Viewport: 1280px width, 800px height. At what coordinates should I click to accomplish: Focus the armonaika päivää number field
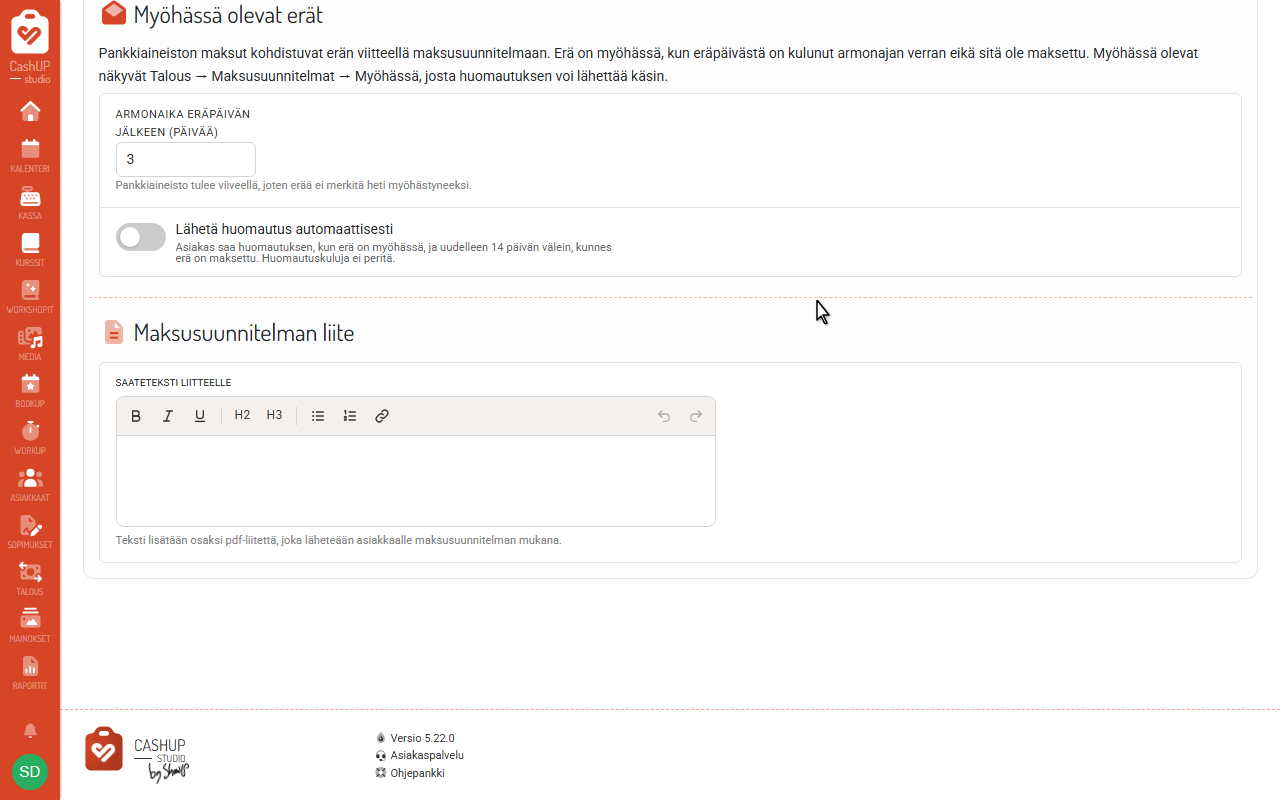click(186, 160)
